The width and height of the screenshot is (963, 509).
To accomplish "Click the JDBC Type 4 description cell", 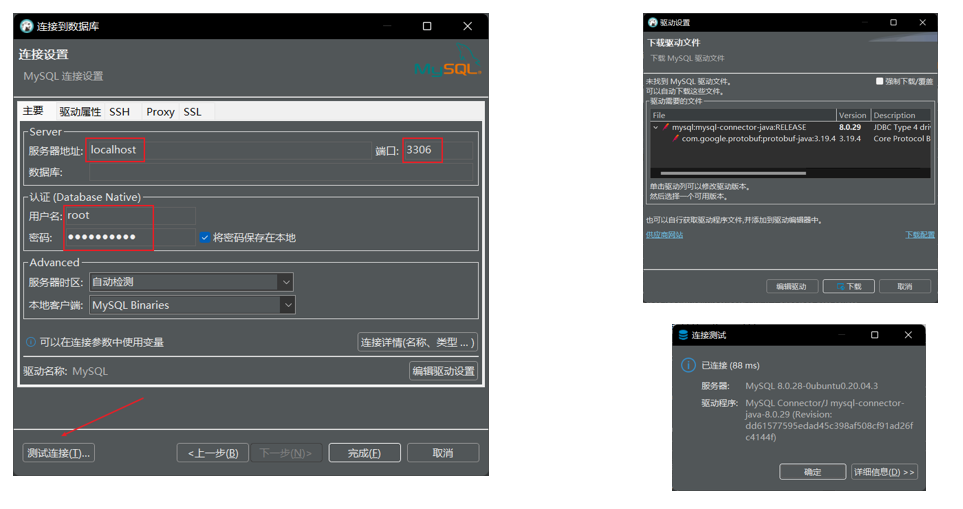I will (902, 127).
